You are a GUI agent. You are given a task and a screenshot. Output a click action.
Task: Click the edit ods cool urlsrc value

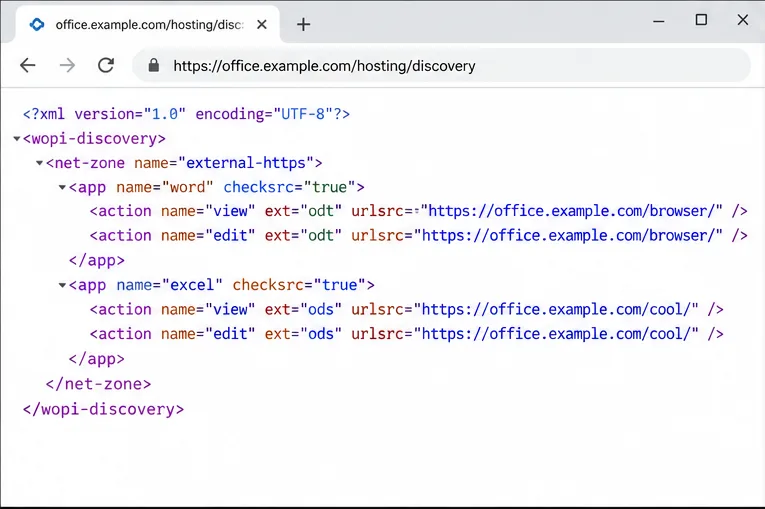(556, 334)
